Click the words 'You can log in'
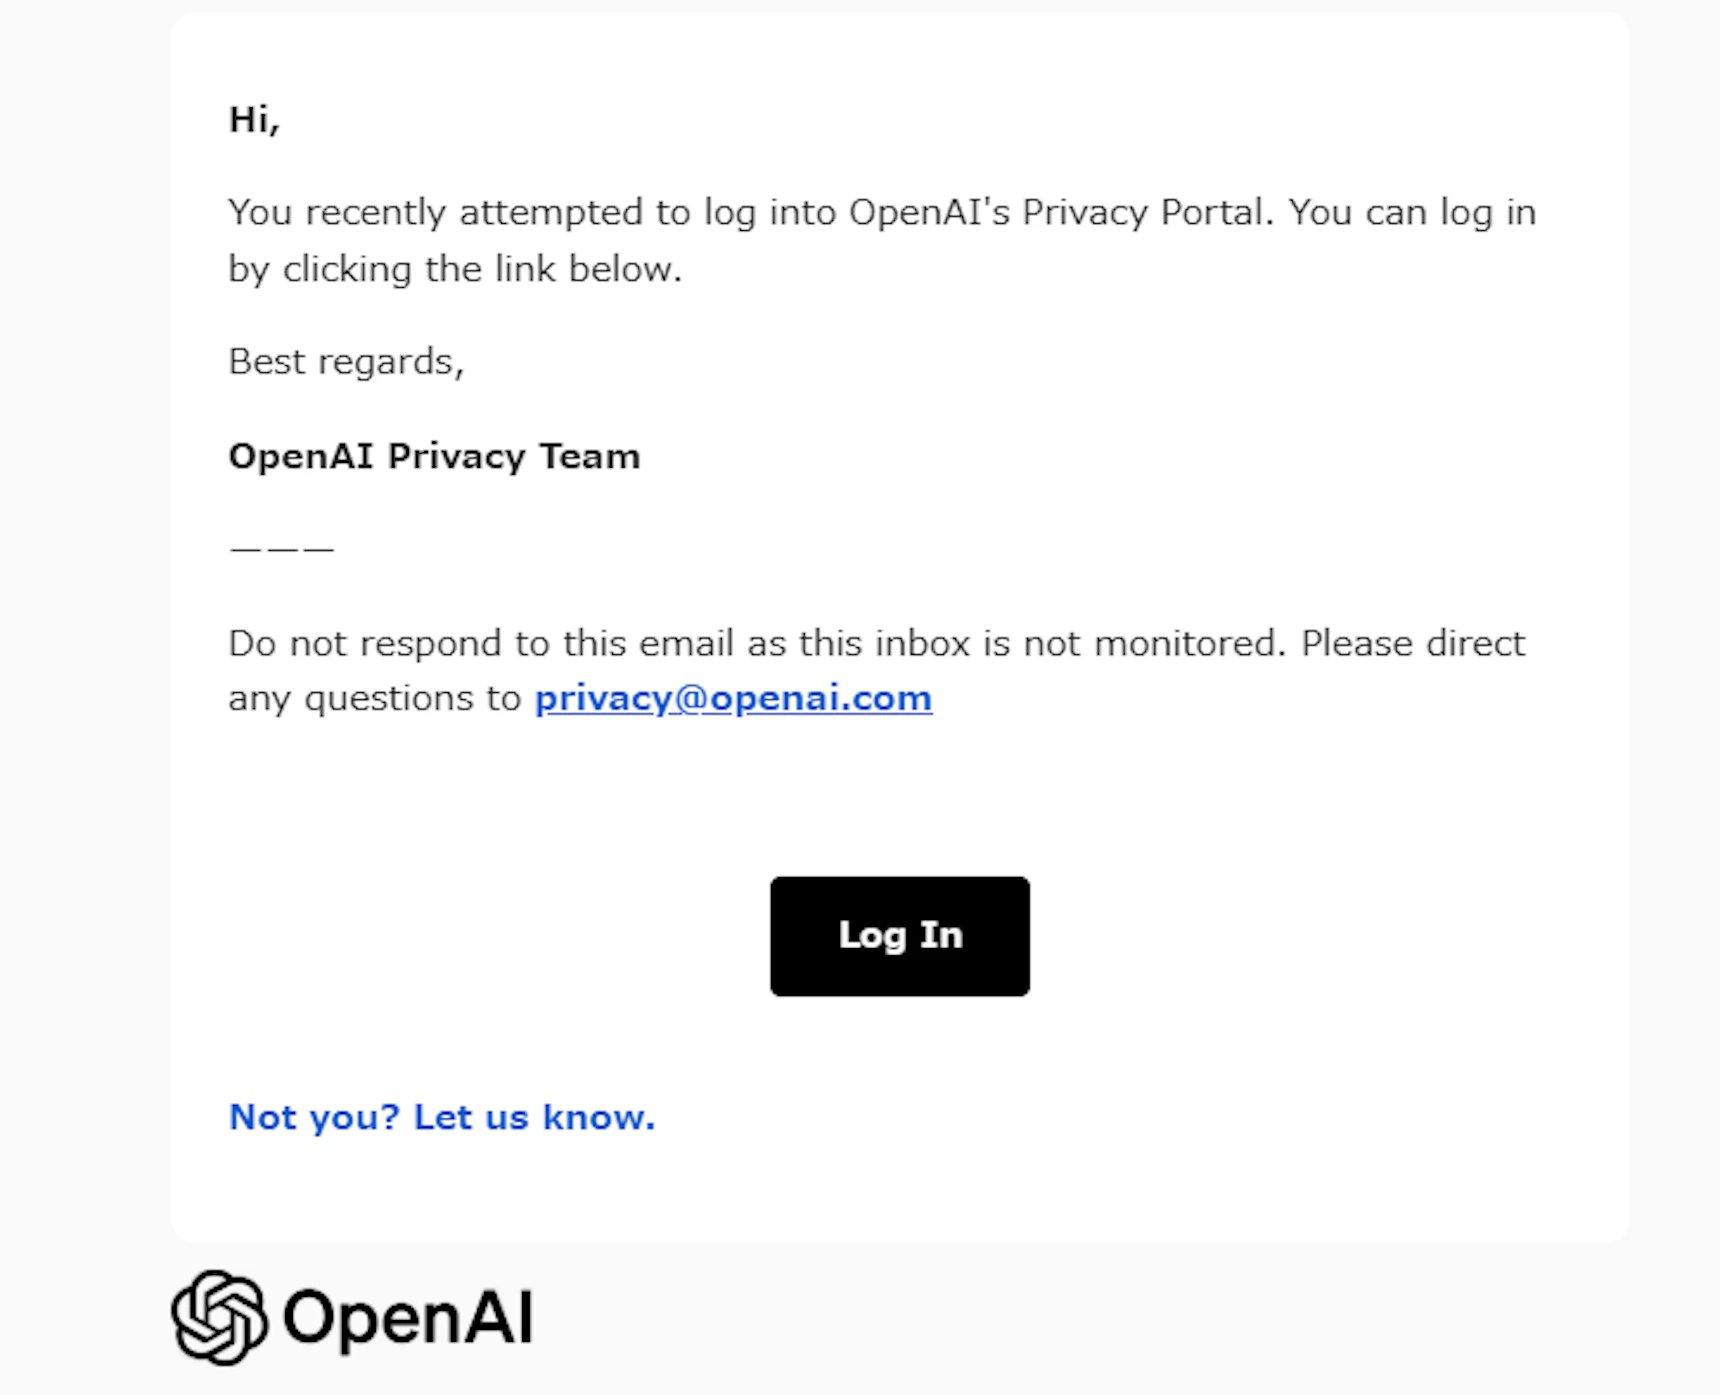The height and width of the screenshot is (1395, 1720). point(1412,213)
